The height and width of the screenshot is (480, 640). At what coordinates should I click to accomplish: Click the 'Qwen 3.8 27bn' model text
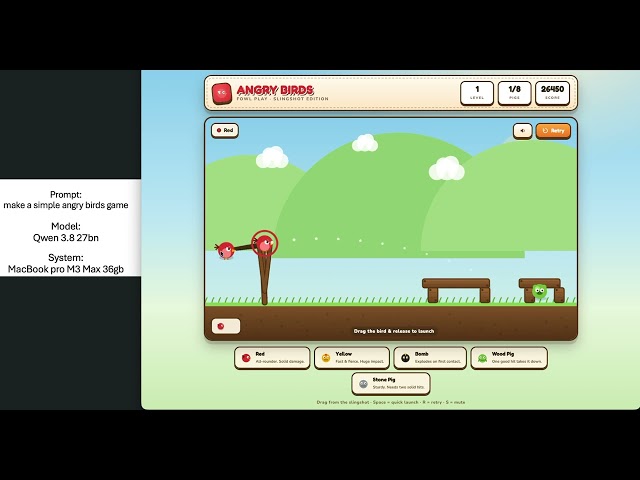coord(66,238)
